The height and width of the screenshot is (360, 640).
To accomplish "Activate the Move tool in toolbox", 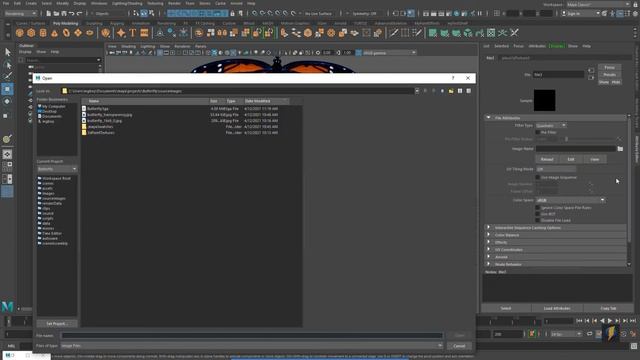I will pyautogui.click(x=7, y=89).
